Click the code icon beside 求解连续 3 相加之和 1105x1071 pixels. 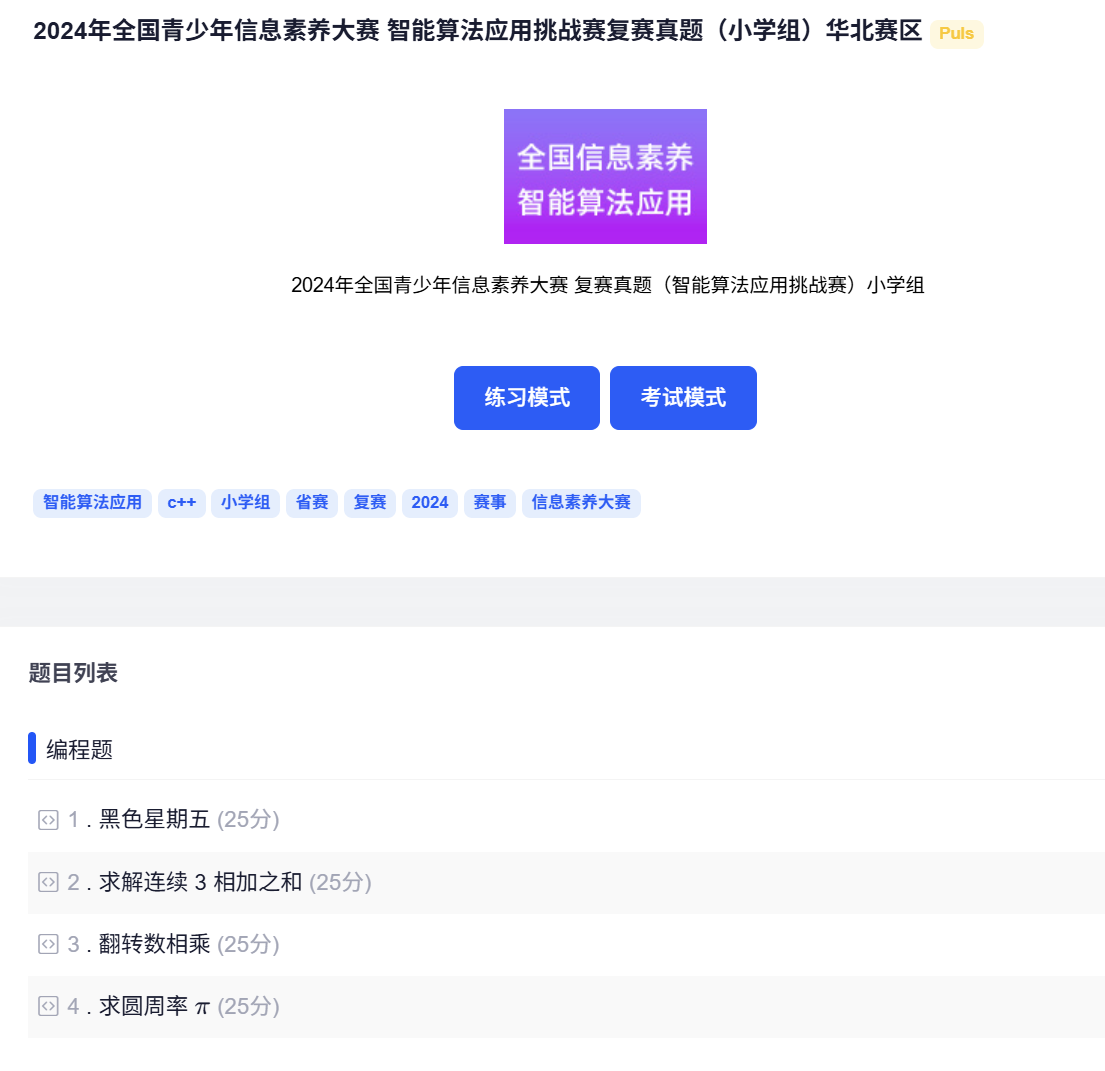pyautogui.click(x=48, y=882)
